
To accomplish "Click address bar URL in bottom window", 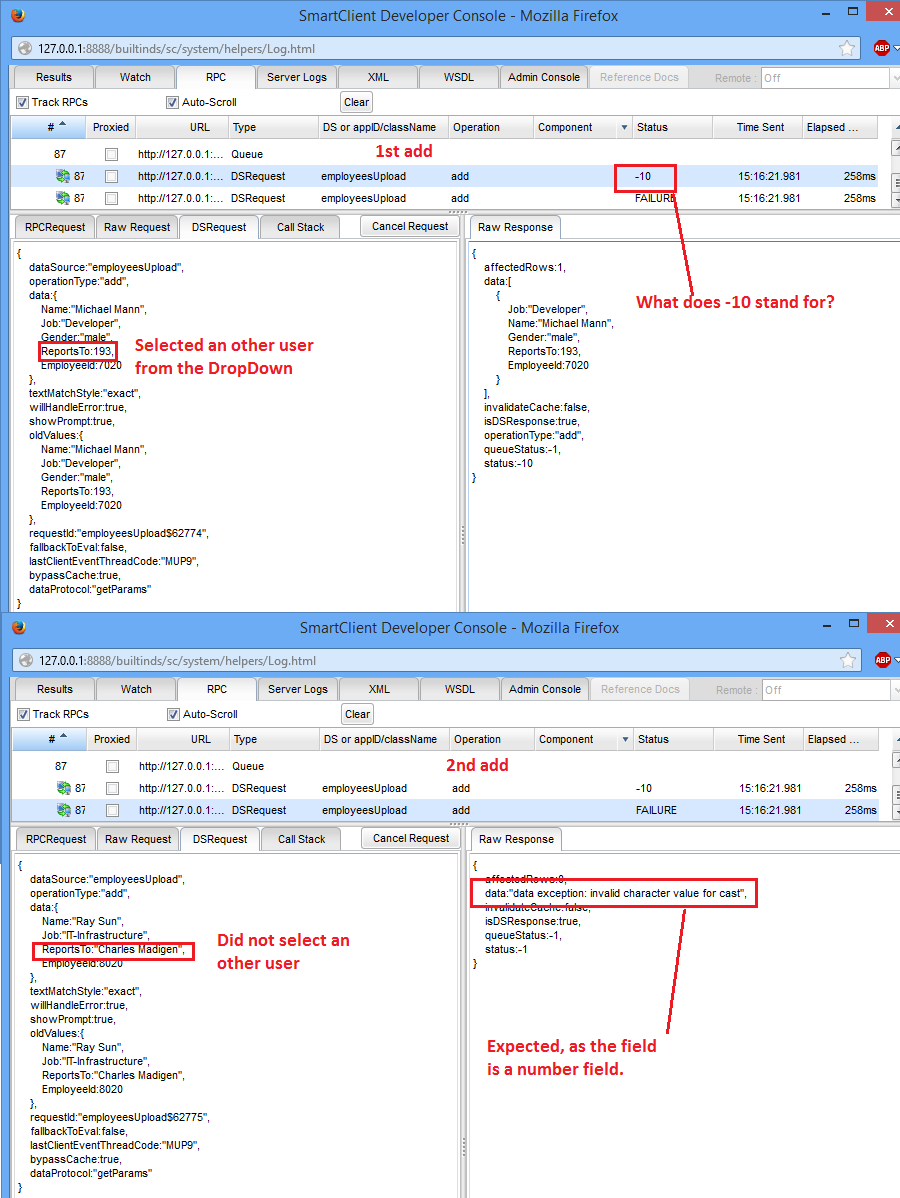I will point(177,661).
